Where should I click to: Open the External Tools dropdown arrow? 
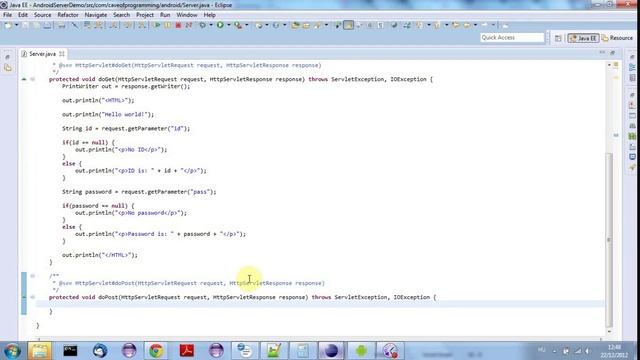point(247,25)
